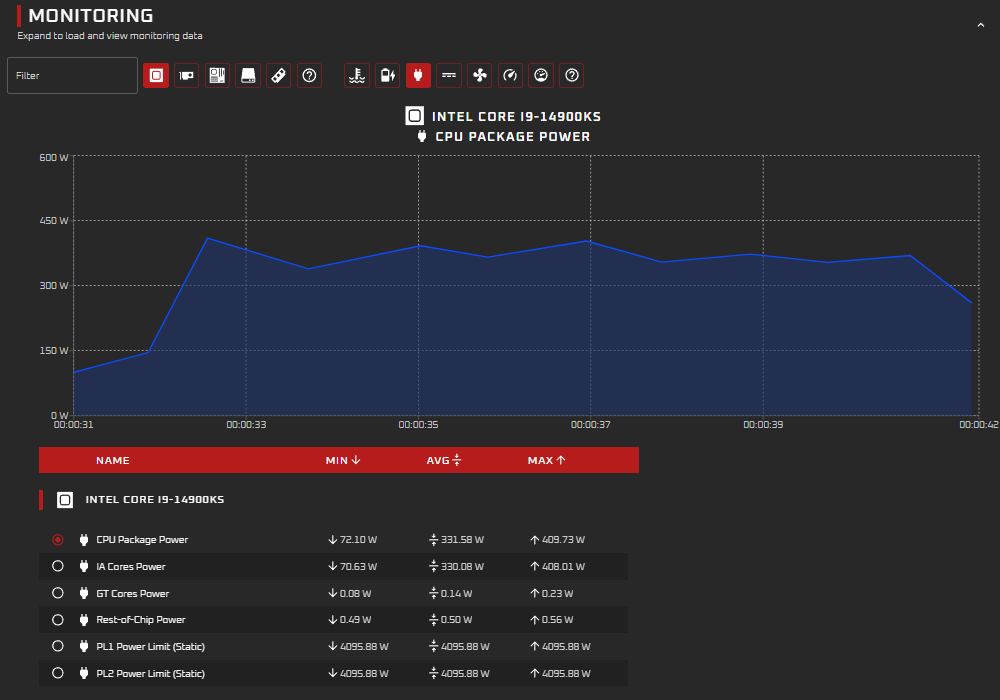Sort the table by MIN column
Image resolution: width=1000 pixels, height=700 pixels.
tap(343, 460)
